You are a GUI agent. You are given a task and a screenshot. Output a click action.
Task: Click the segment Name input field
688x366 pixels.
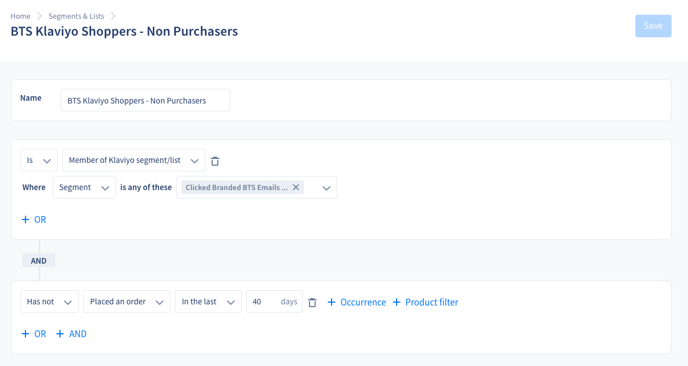[x=145, y=100]
